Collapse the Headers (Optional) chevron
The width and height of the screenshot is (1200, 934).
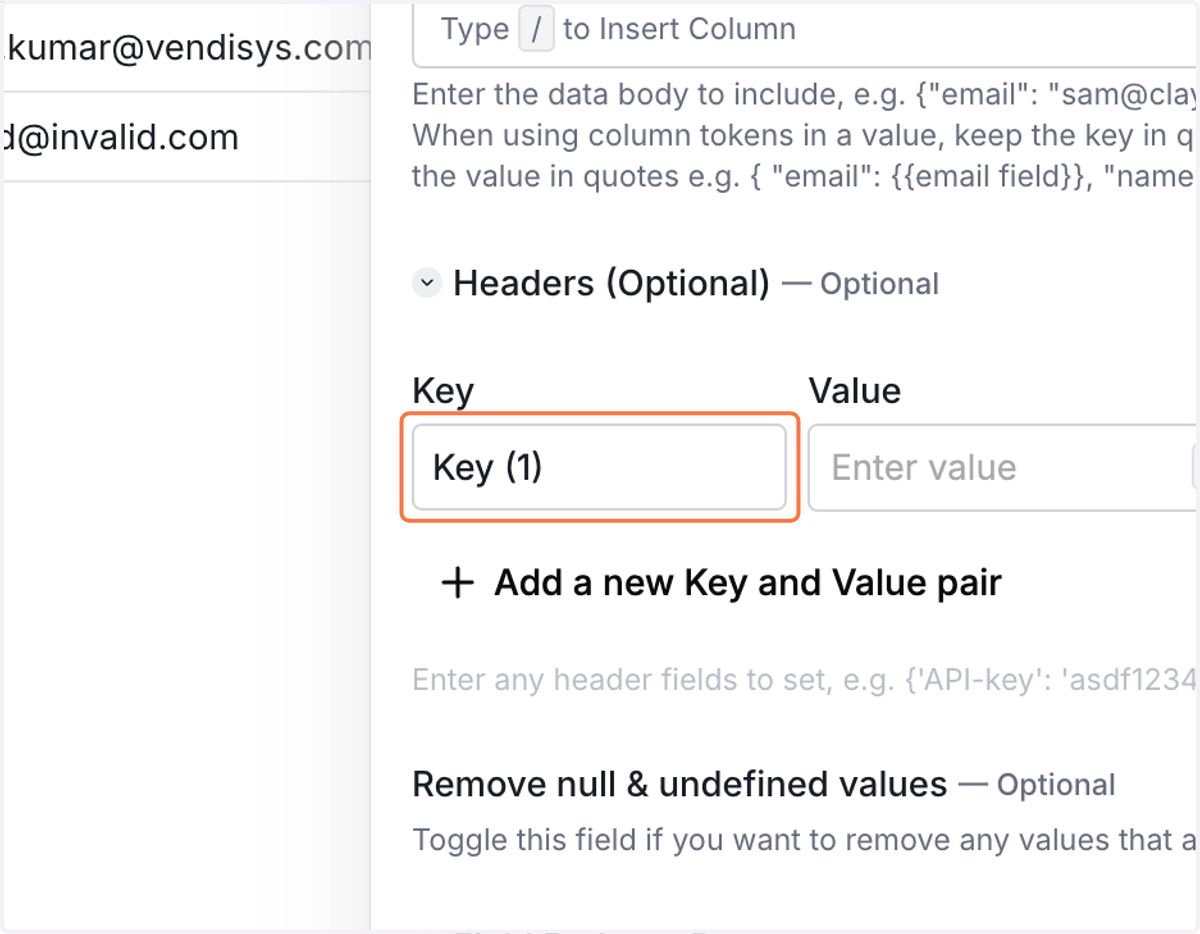427,284
